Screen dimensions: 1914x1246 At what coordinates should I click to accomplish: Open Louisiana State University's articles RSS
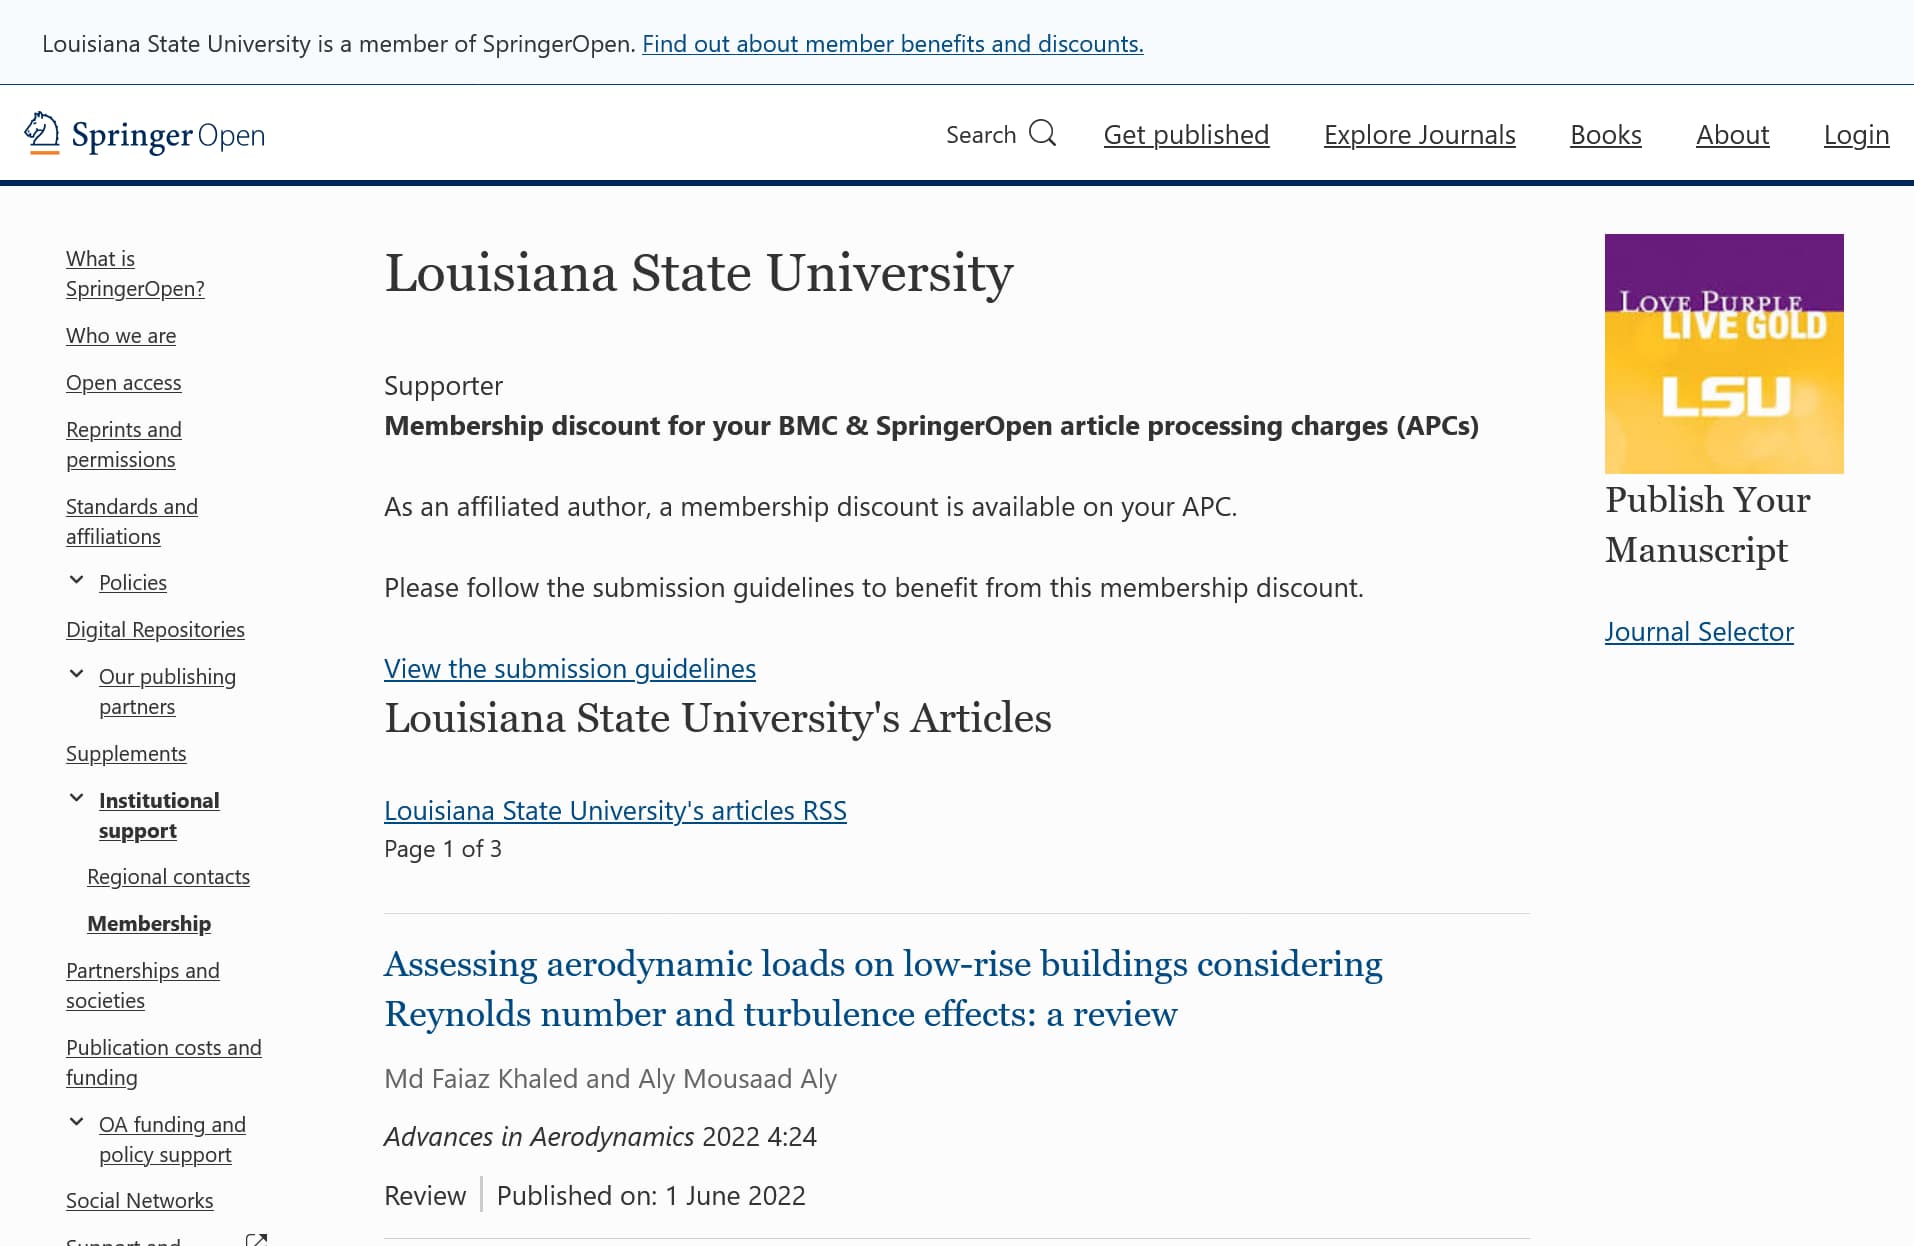click(x=615, y=810)
